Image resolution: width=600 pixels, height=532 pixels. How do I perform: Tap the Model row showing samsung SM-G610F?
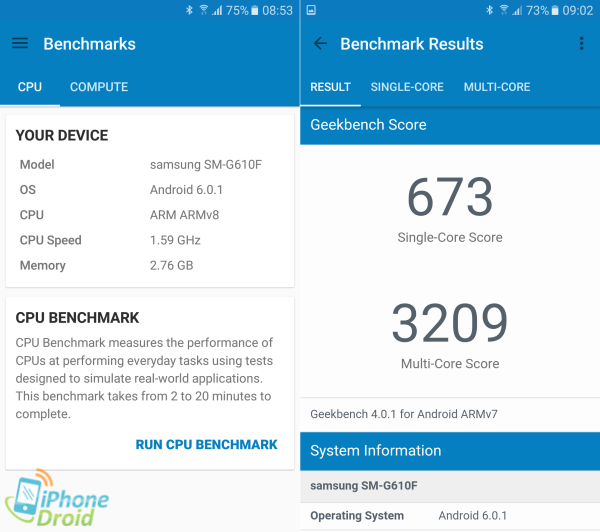click(x=150, y=164)
